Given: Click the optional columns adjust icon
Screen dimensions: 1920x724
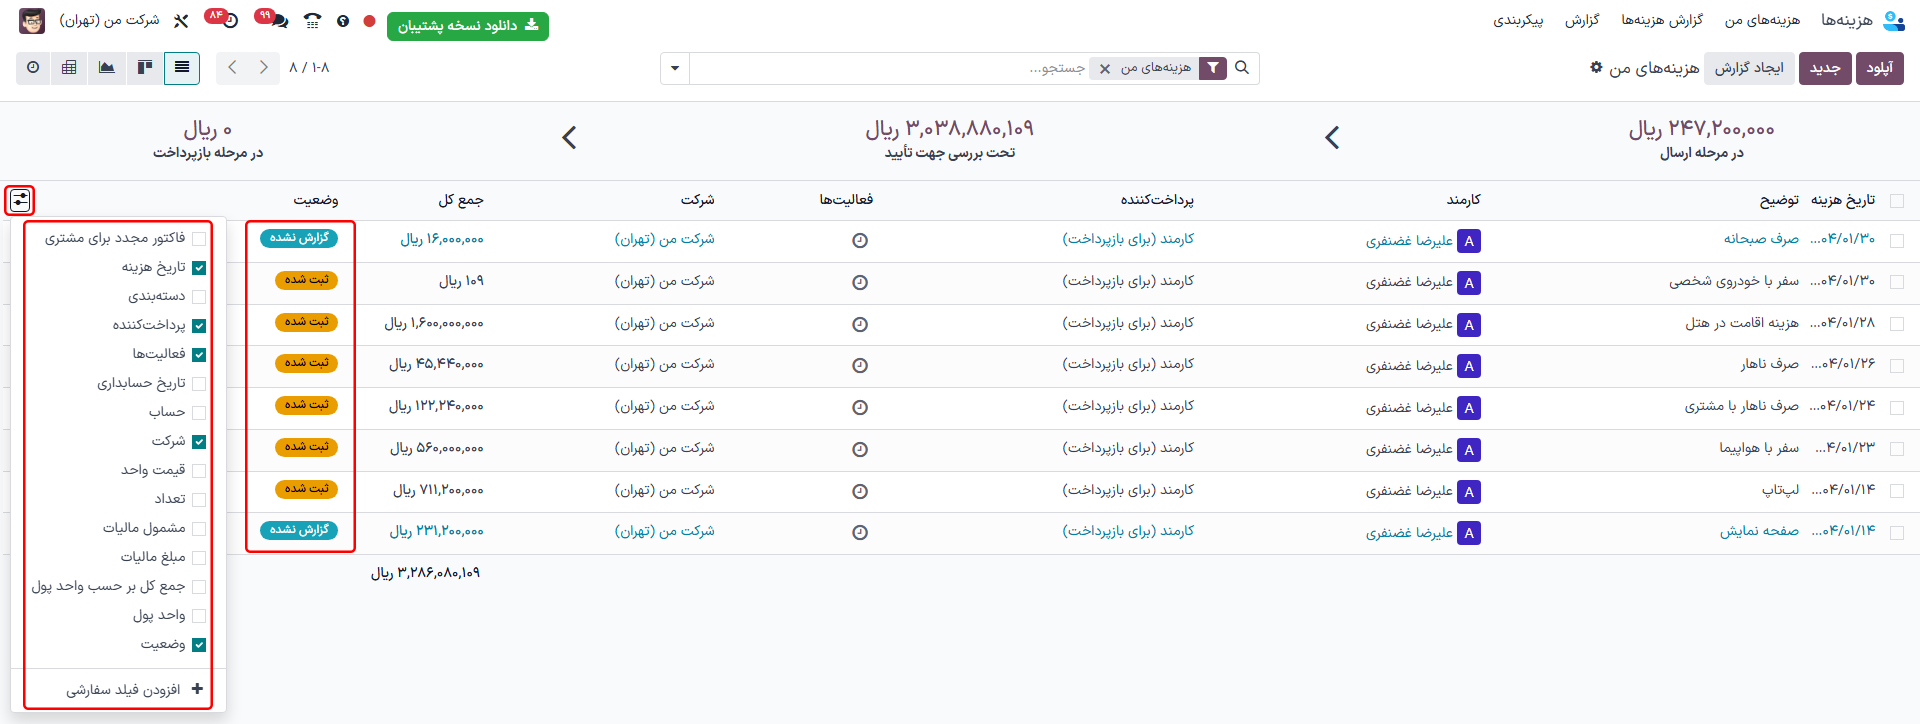Looking at the screenshot, I should (20, 200).
